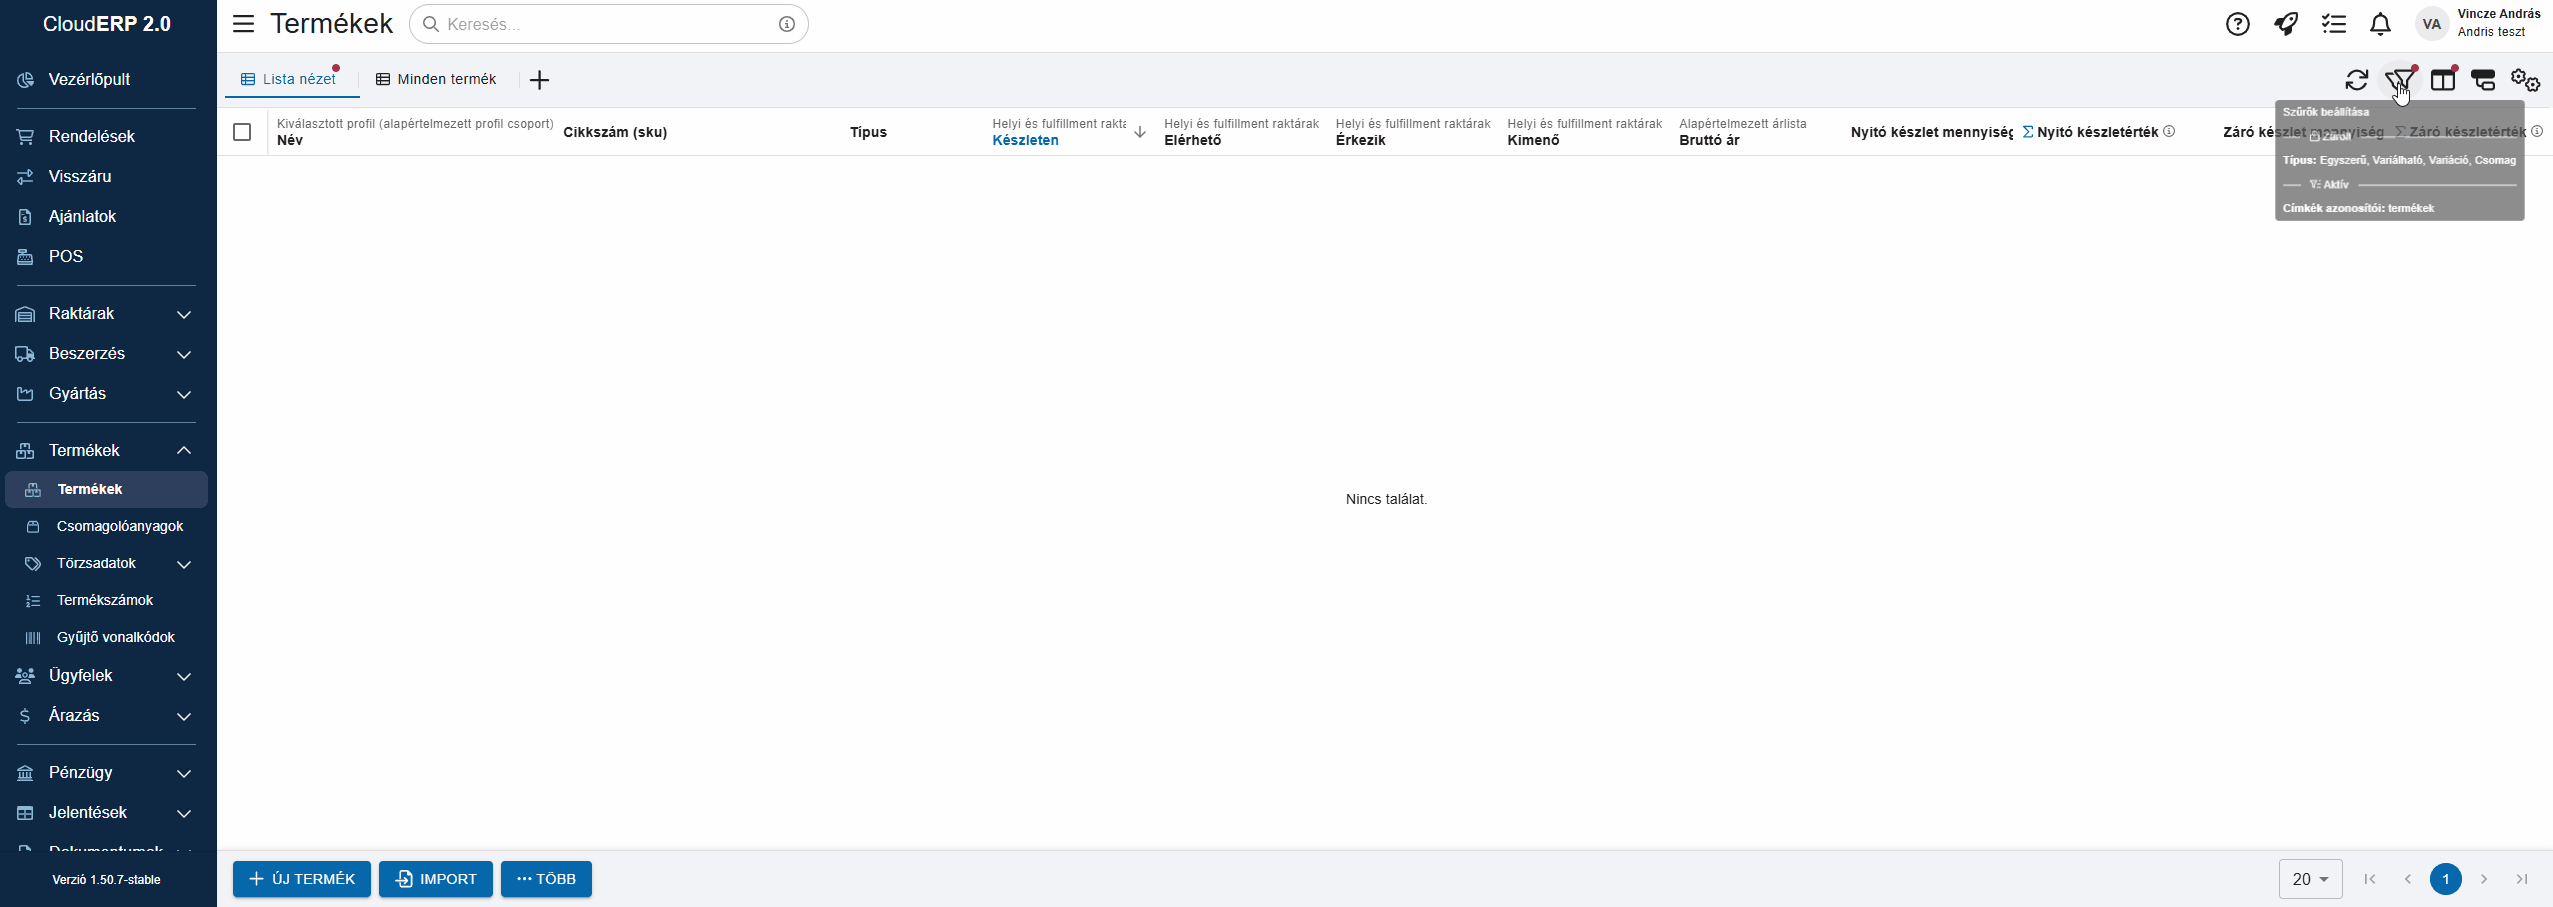Sort by Érkezik column header
This screenshot has height=907, width=2553.
pos(1361,140)
